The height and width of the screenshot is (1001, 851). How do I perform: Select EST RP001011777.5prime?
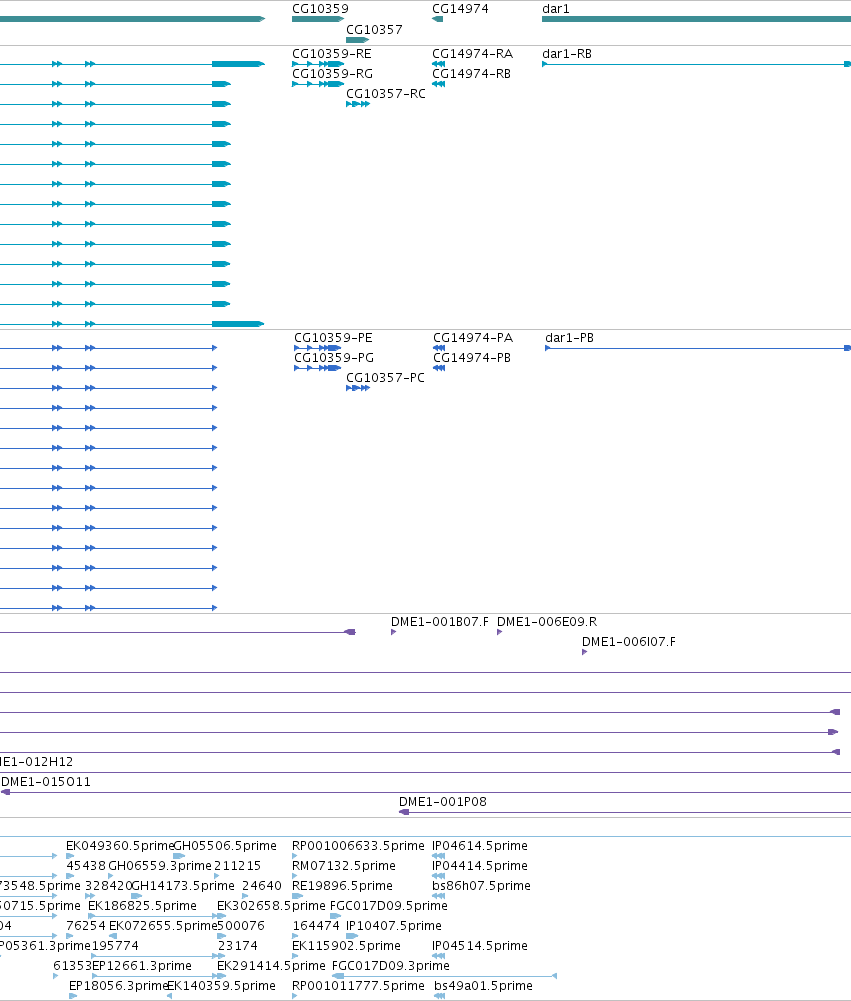pyautogui.click(x=358, y=986)
